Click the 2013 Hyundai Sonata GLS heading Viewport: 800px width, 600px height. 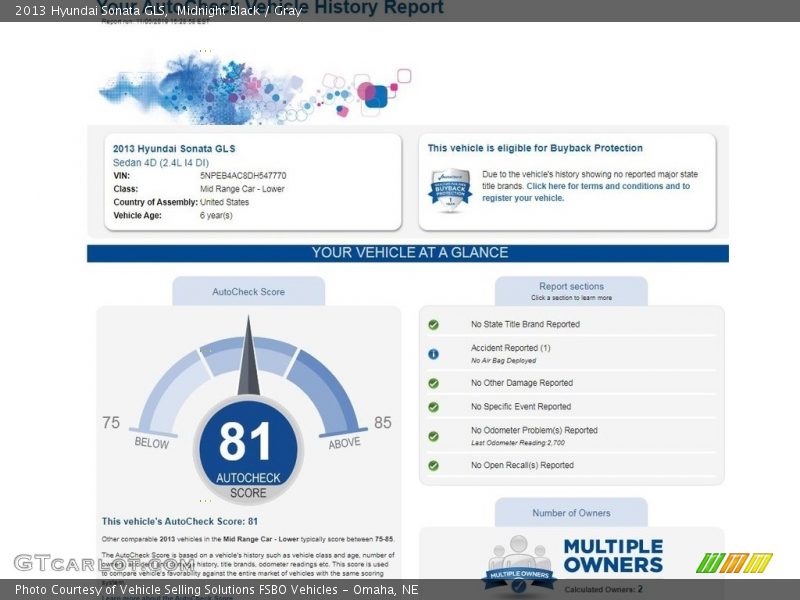(174, 148)
